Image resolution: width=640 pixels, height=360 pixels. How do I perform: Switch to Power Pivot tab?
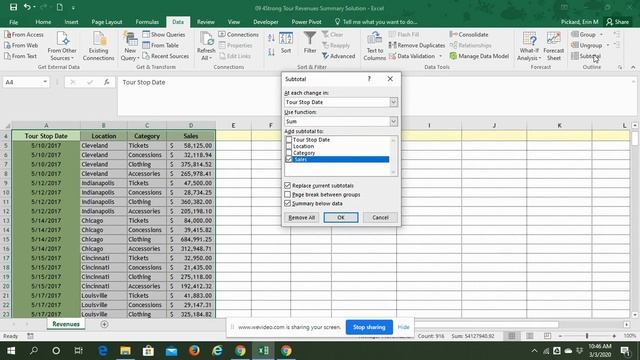[306, 22]
